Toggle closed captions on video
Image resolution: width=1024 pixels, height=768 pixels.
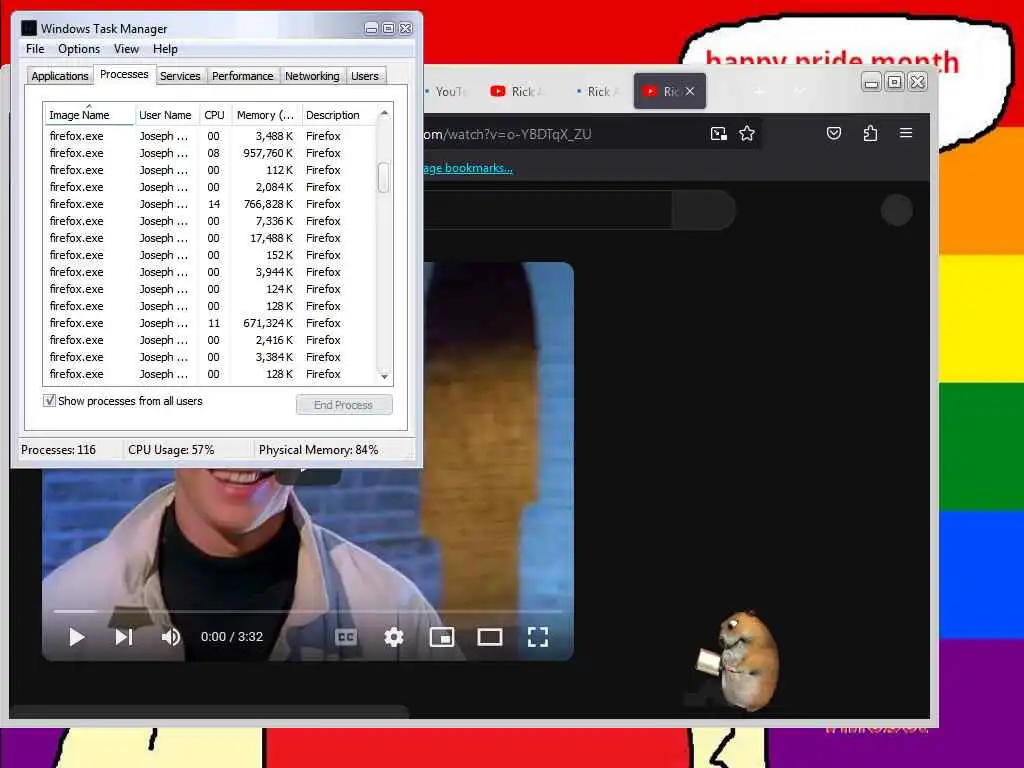[x=345, y=637]
